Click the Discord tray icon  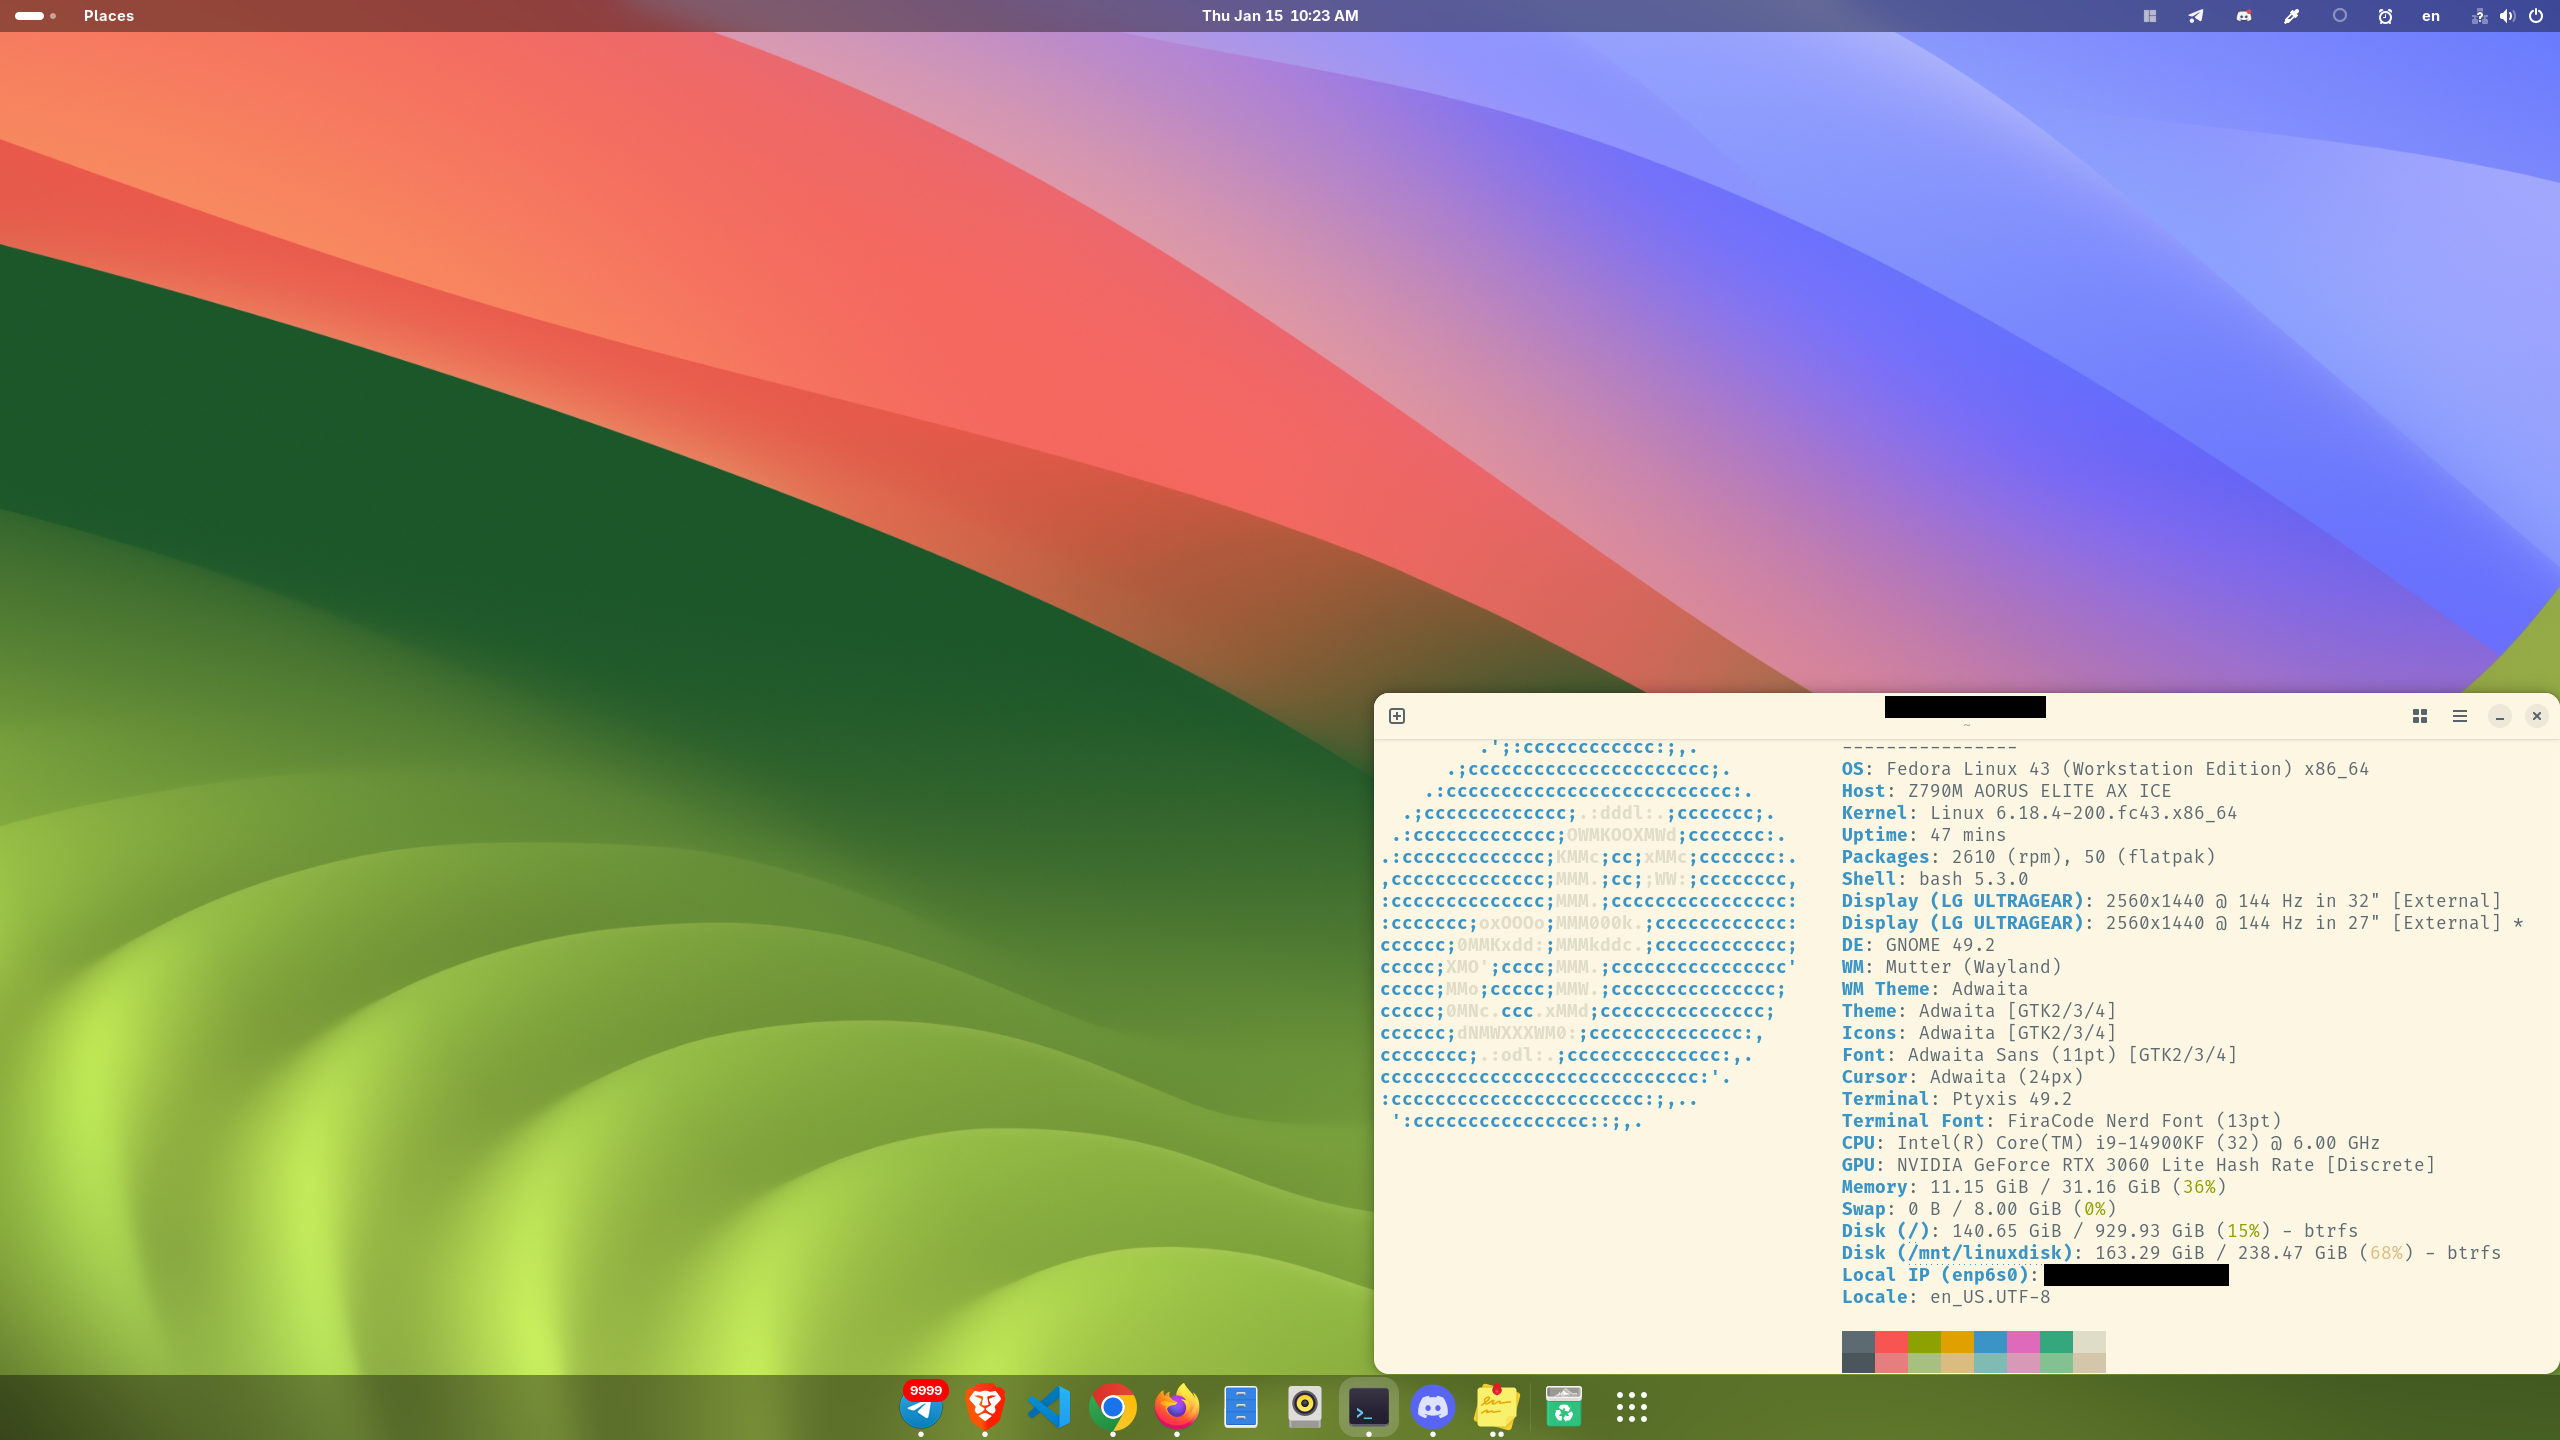tap(2244, 16)
